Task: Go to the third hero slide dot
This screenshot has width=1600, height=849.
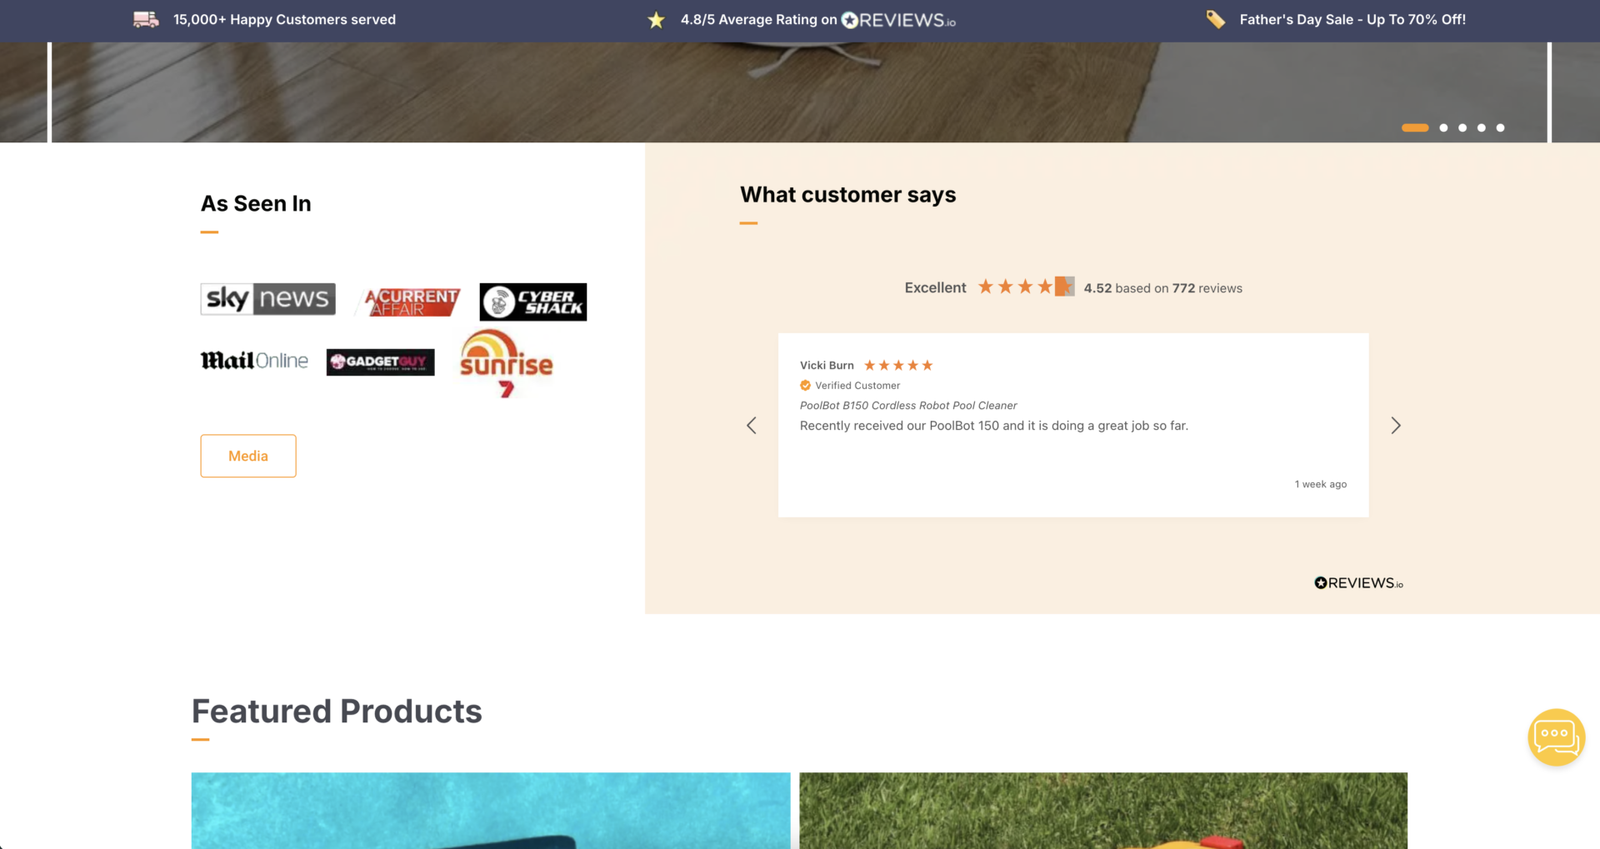Action: [x=1462, y=128]
